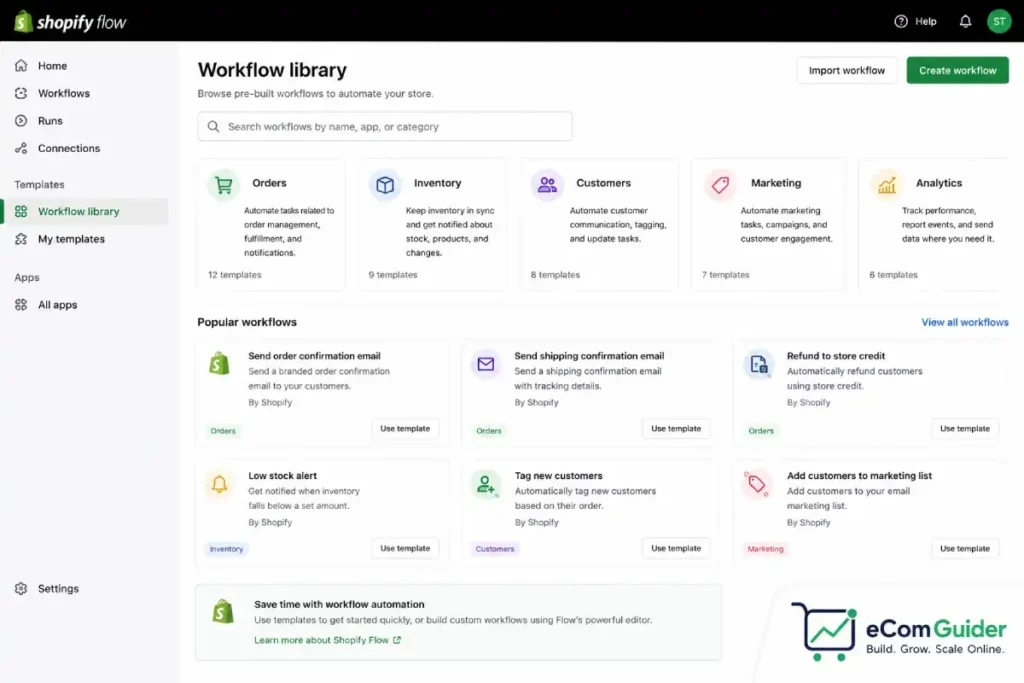Open the Analytics category card title
This screenshot has height=683, width=1024.
[x=938, y=183]
